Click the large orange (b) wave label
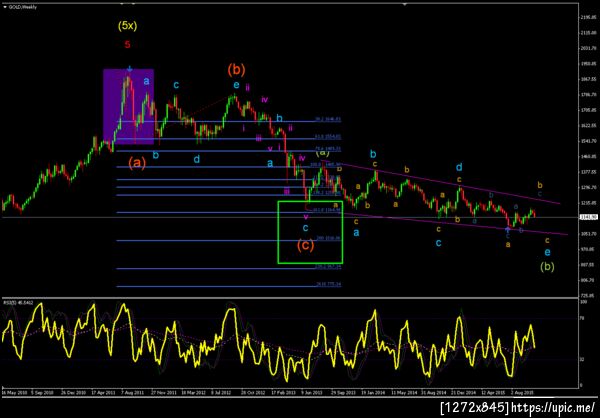 236,70
